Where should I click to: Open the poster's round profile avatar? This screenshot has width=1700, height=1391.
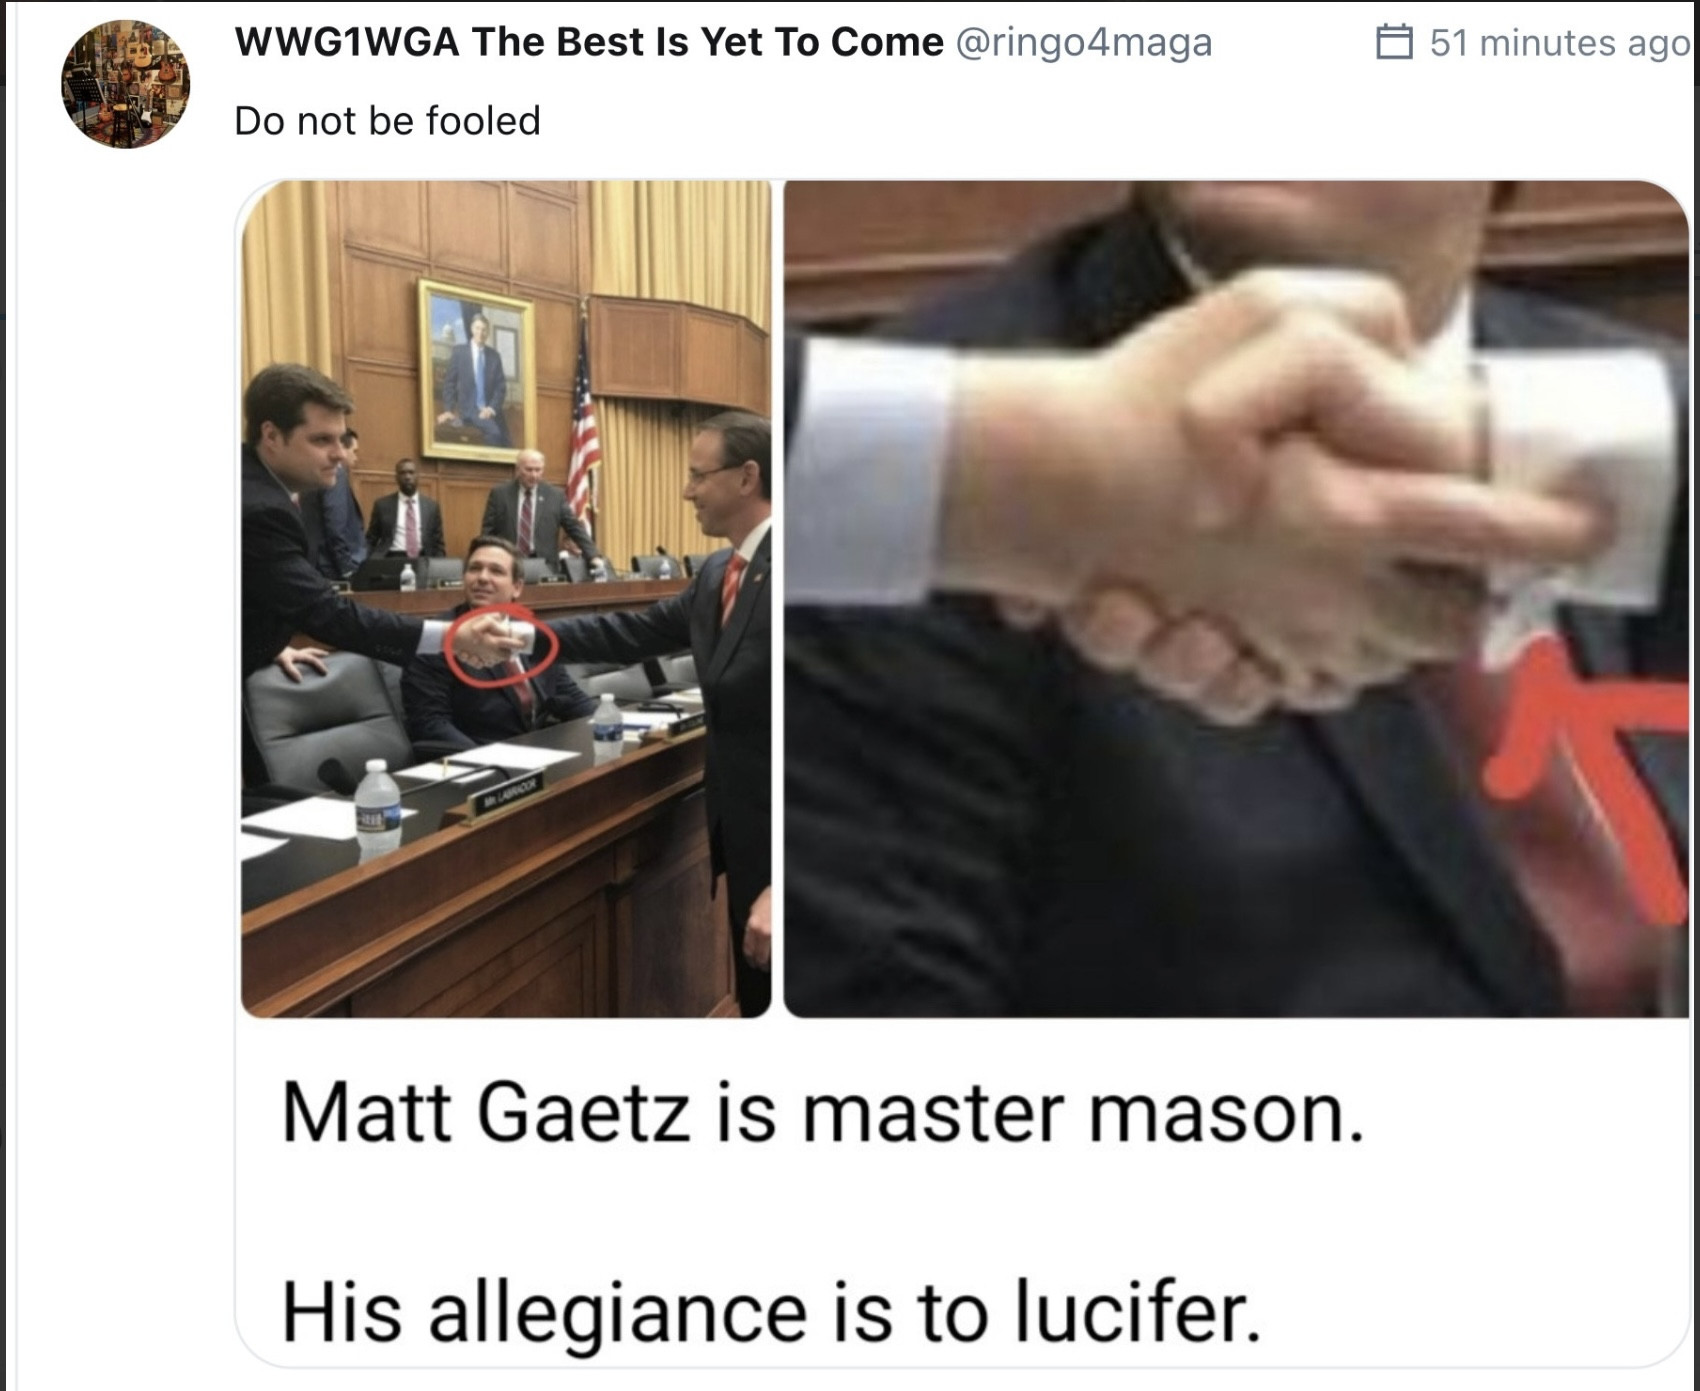coord(125,85)
